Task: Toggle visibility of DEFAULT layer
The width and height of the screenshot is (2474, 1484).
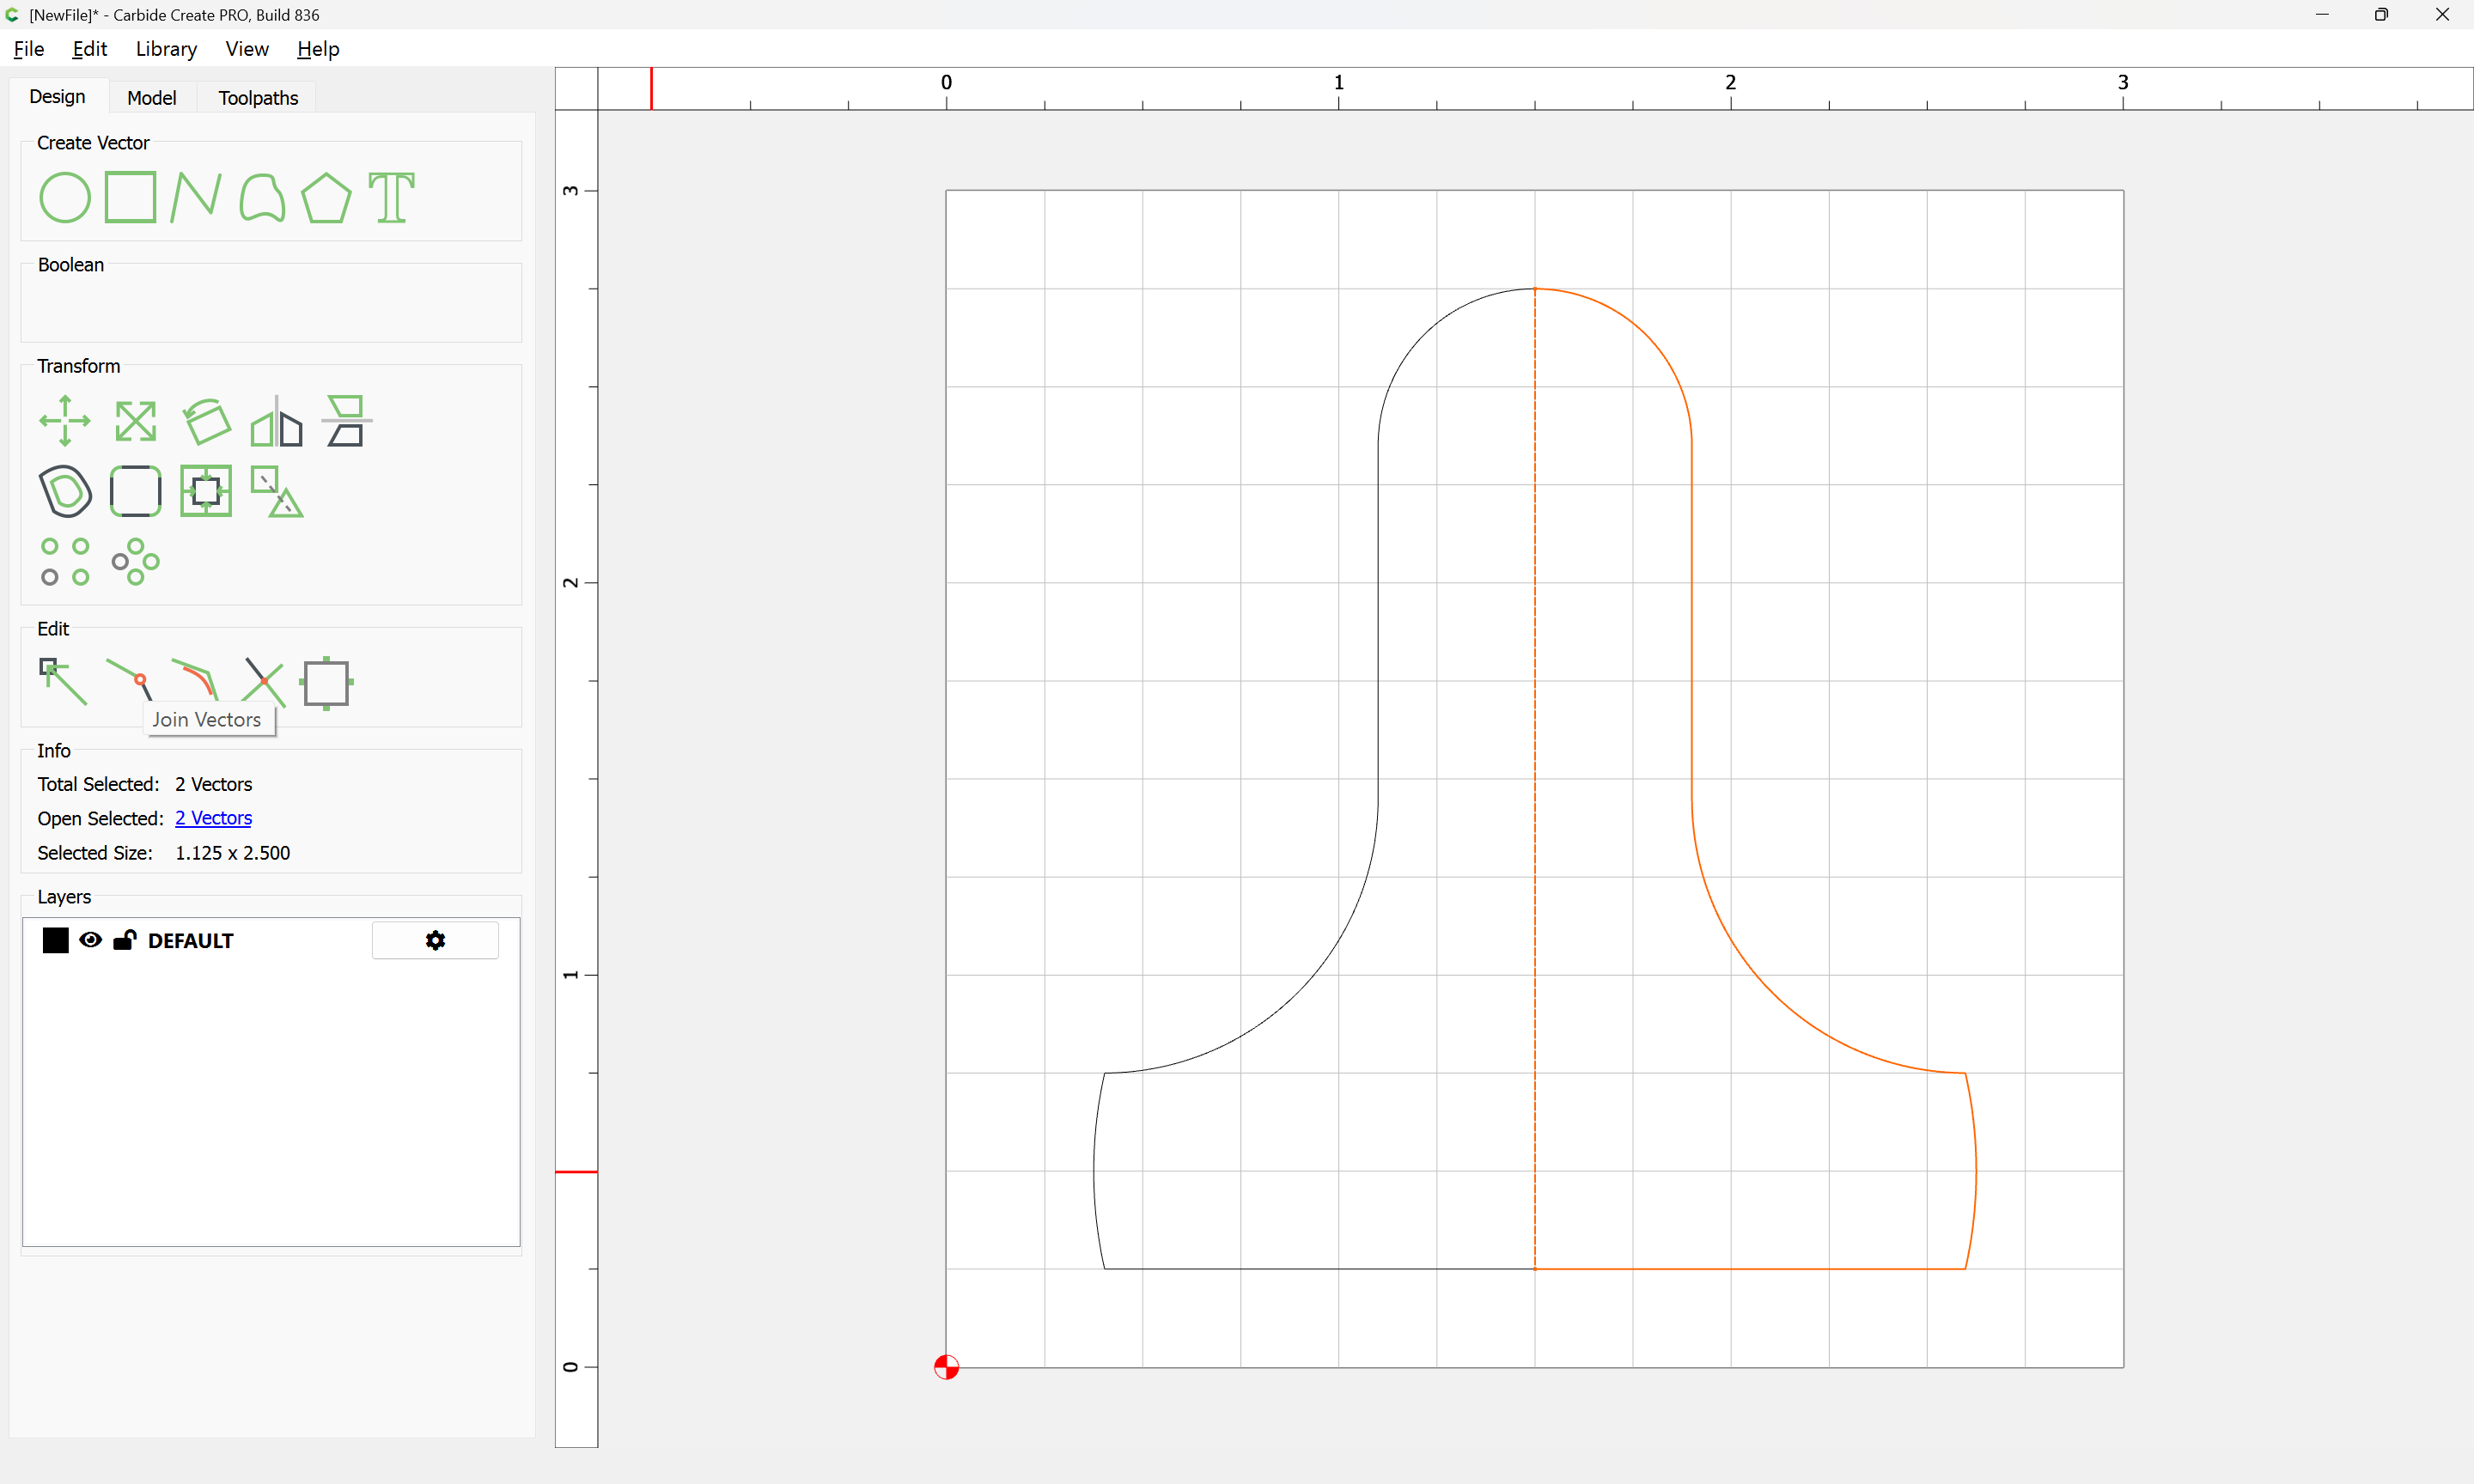Action: [90, 940]
